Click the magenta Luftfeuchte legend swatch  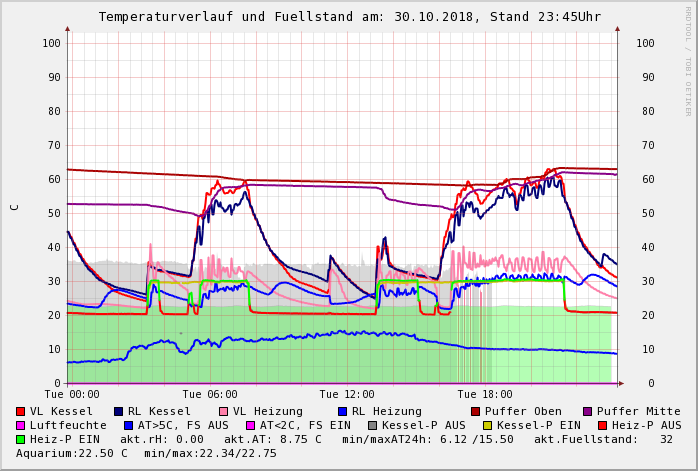point(21,425)
